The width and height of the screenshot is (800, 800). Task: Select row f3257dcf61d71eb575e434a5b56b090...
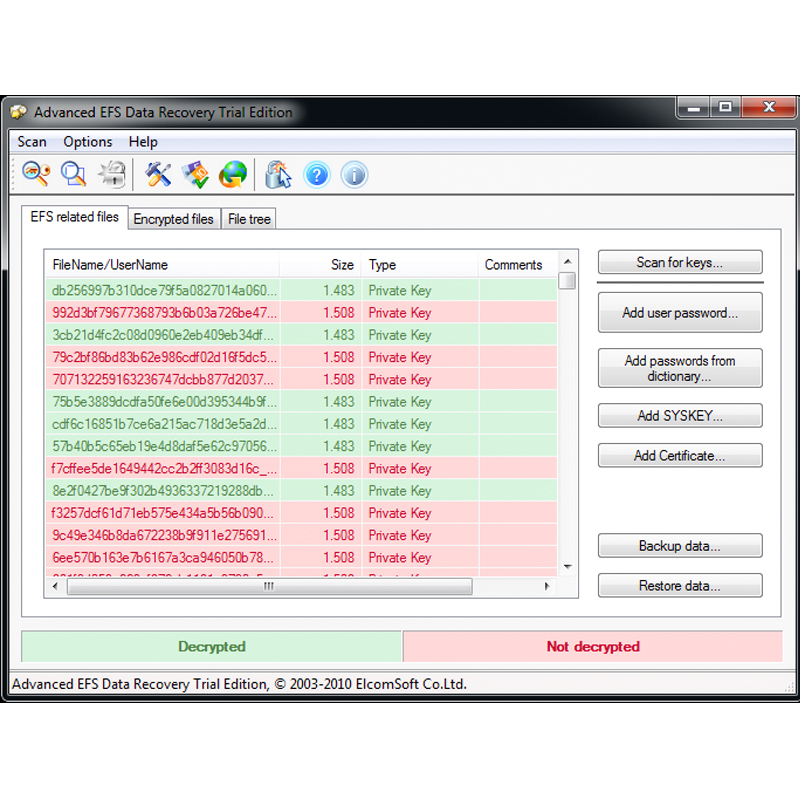tap(302, 513)
